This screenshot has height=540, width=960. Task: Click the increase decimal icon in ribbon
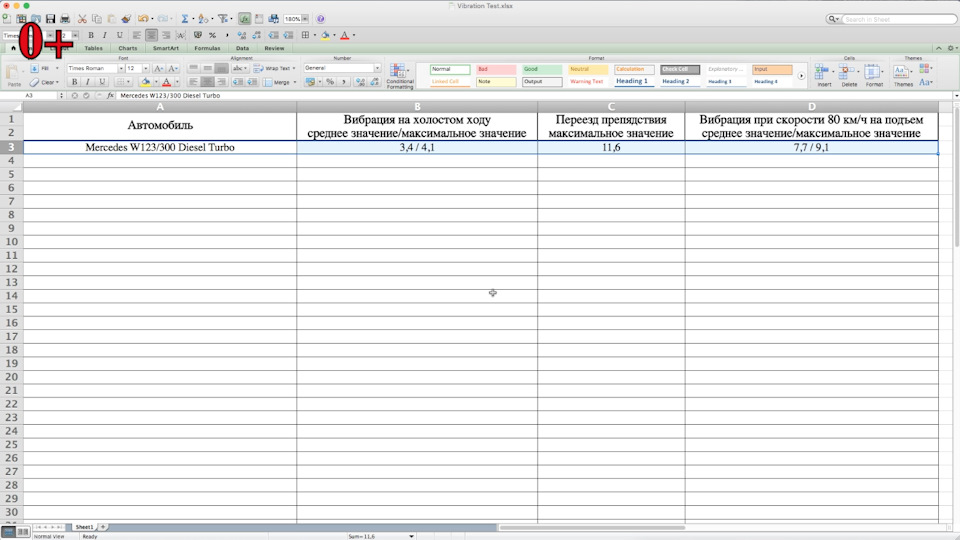click(x=360, y=81)
